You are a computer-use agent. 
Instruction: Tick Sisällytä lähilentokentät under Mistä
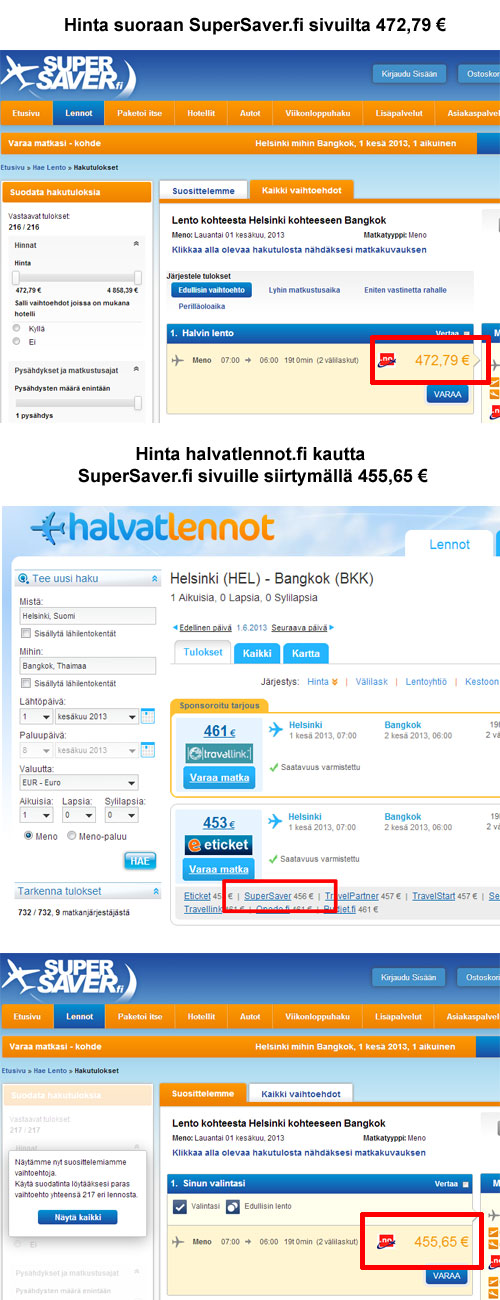25,634
